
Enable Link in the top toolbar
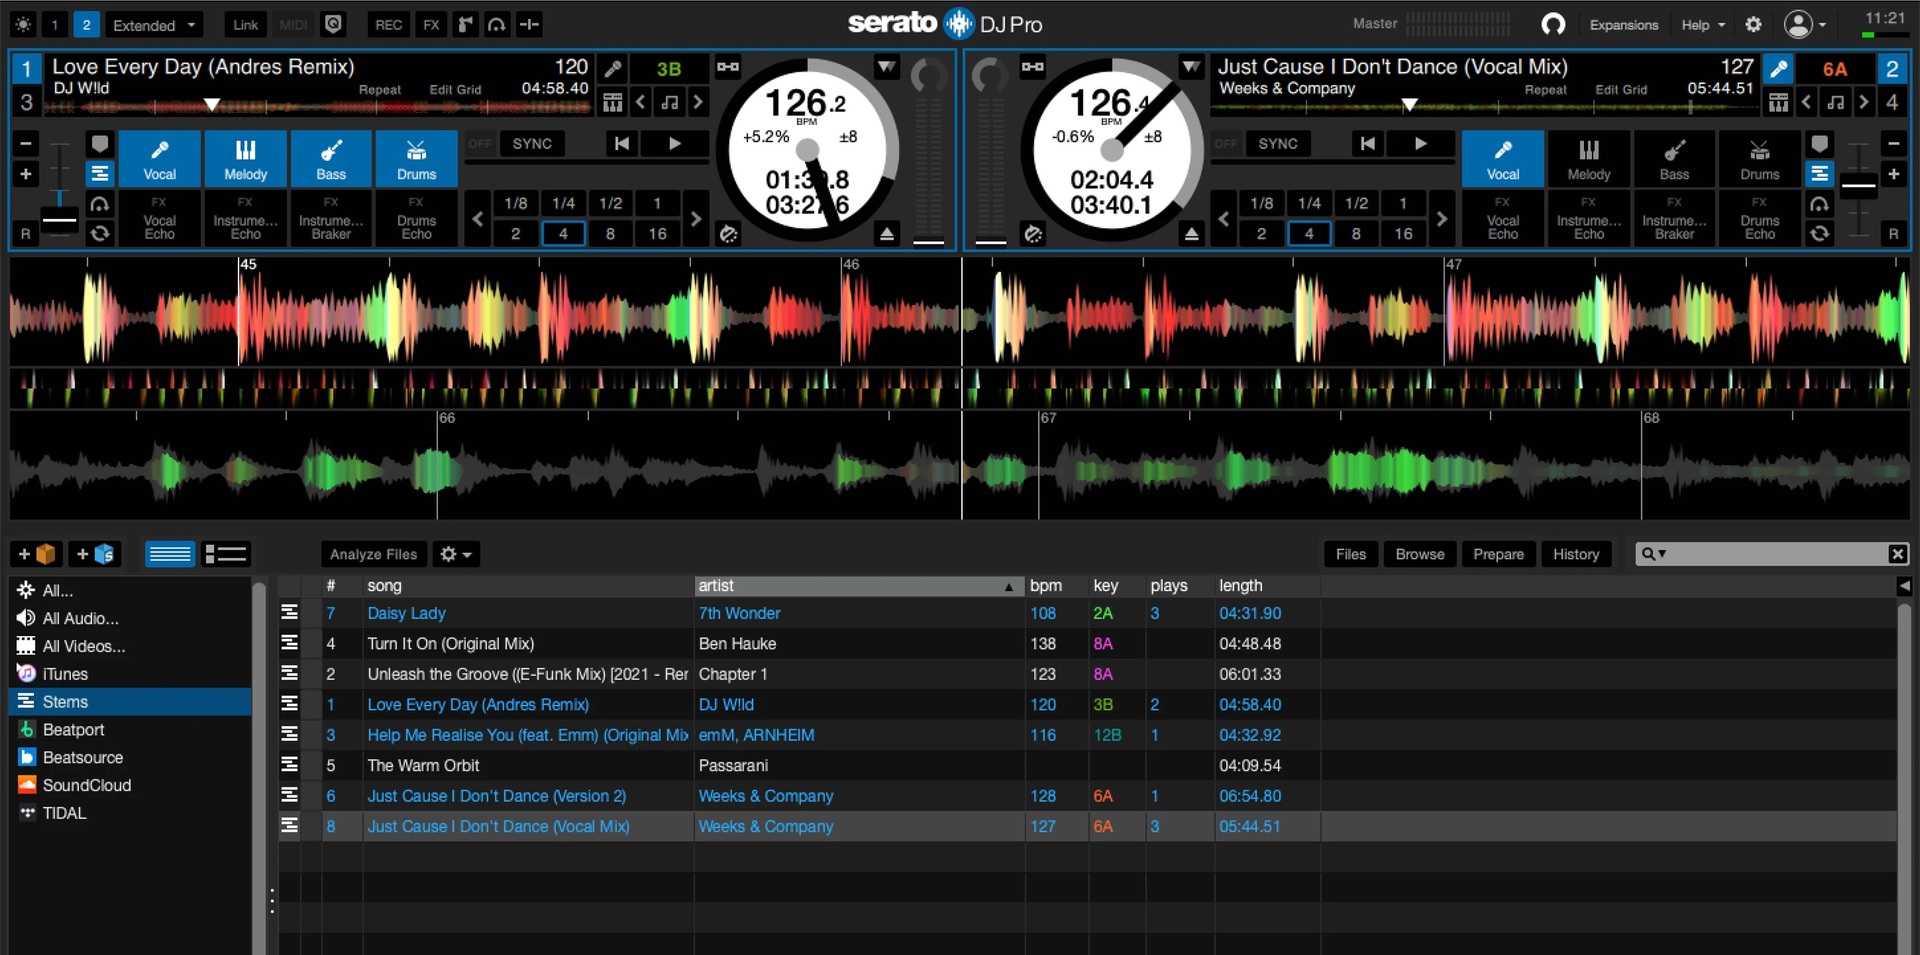click(244, 24)
